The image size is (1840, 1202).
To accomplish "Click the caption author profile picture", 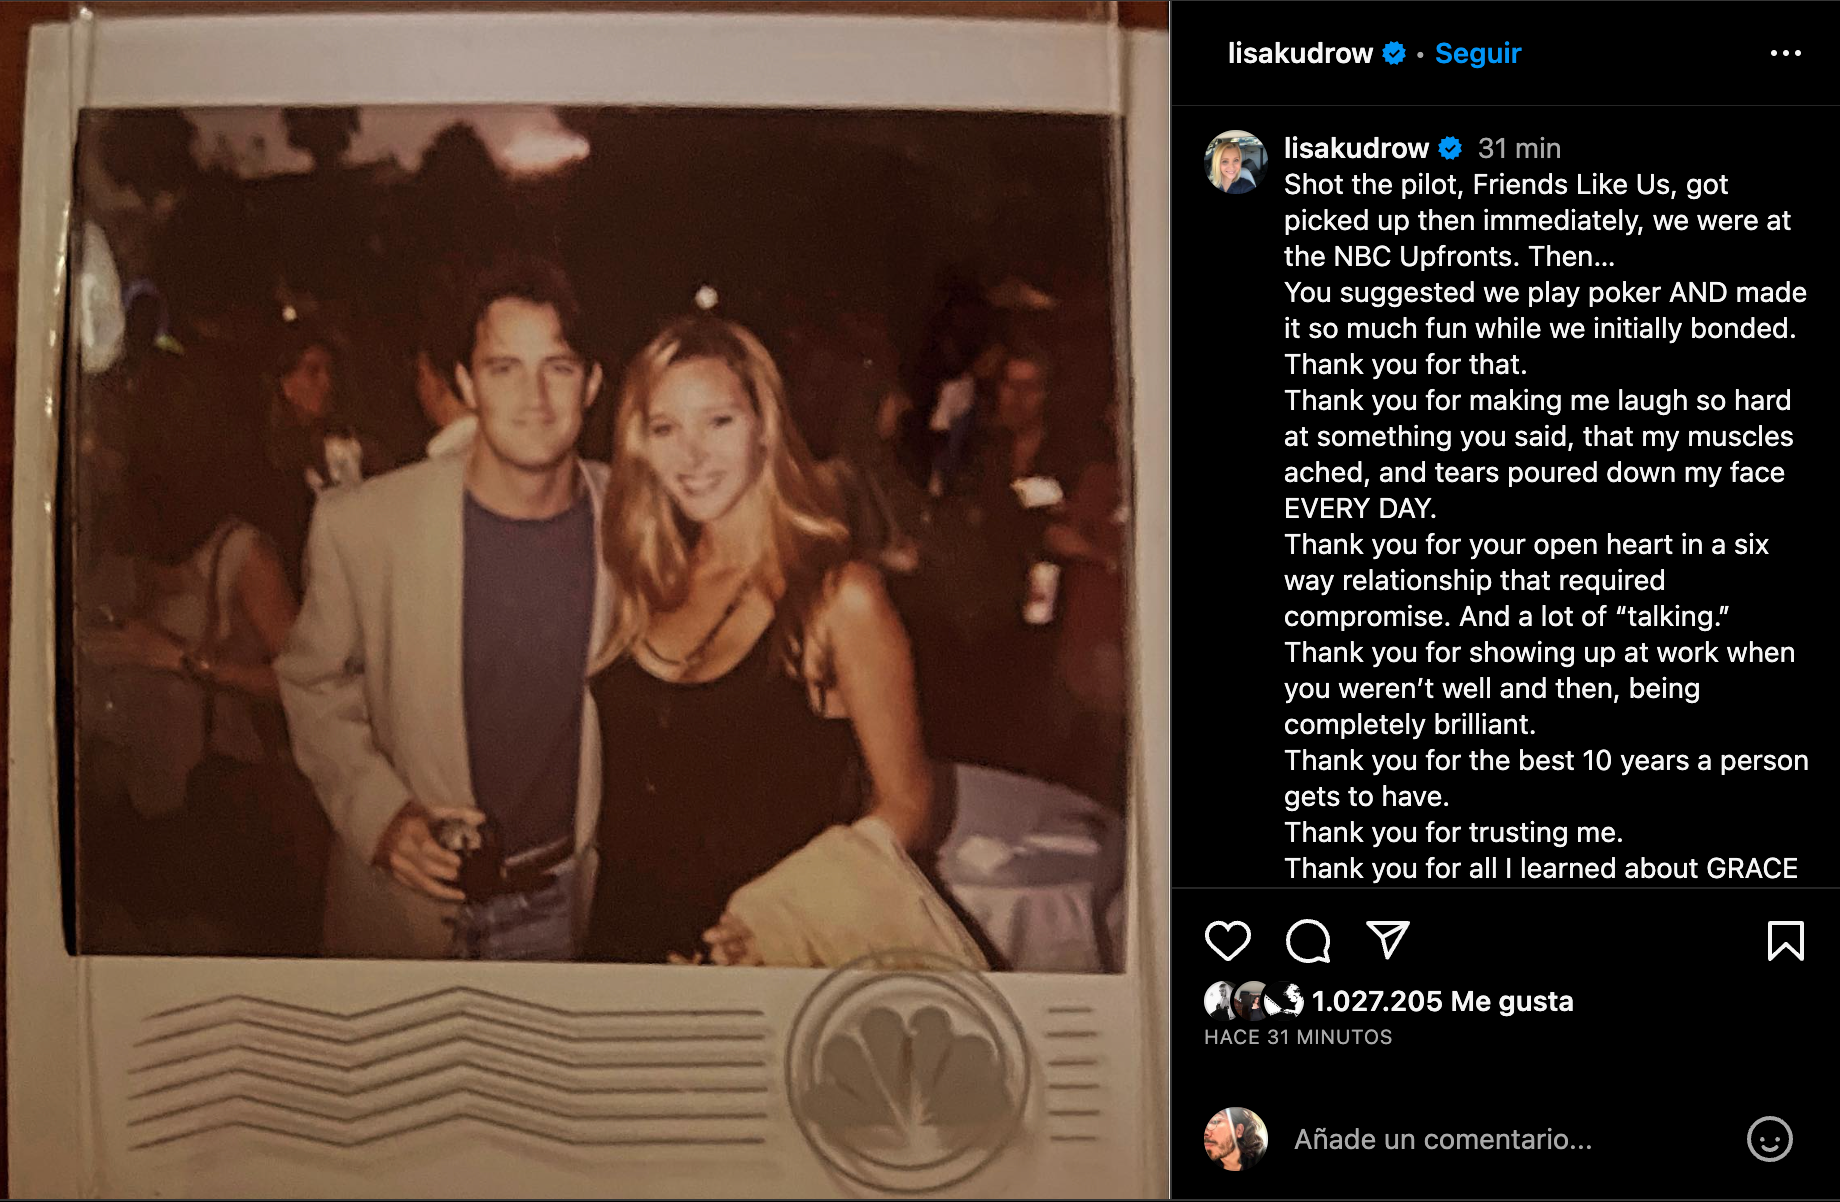I will click(x=1236, y=161).
